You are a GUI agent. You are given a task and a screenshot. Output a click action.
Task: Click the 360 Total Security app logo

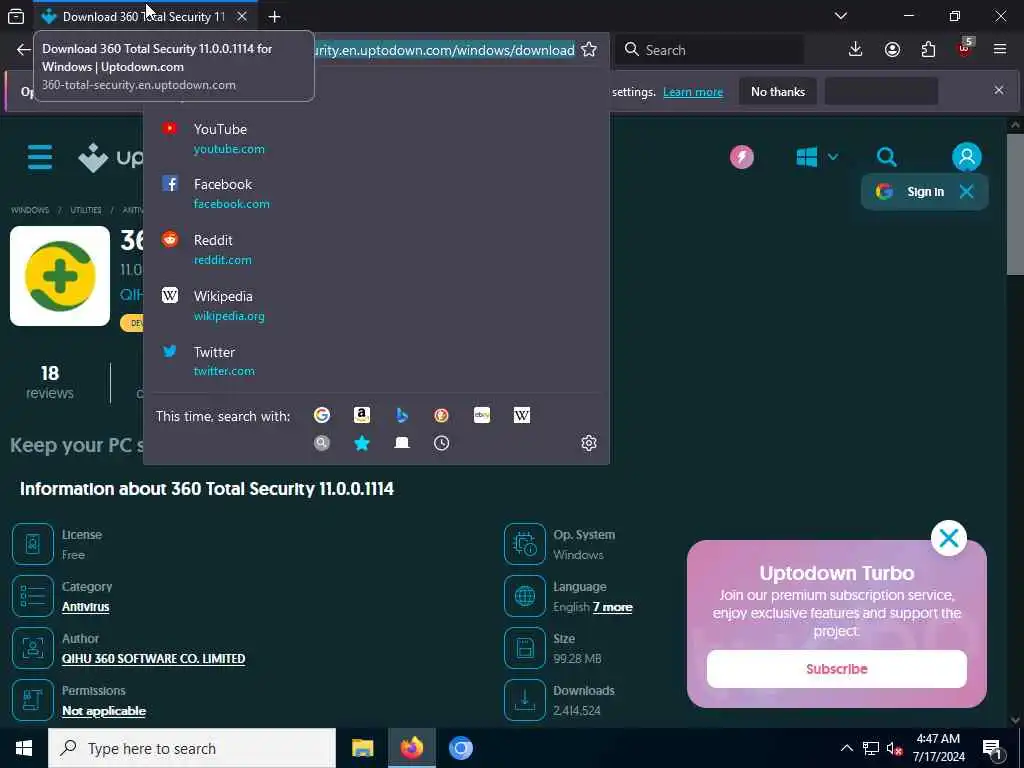[60, 276]
